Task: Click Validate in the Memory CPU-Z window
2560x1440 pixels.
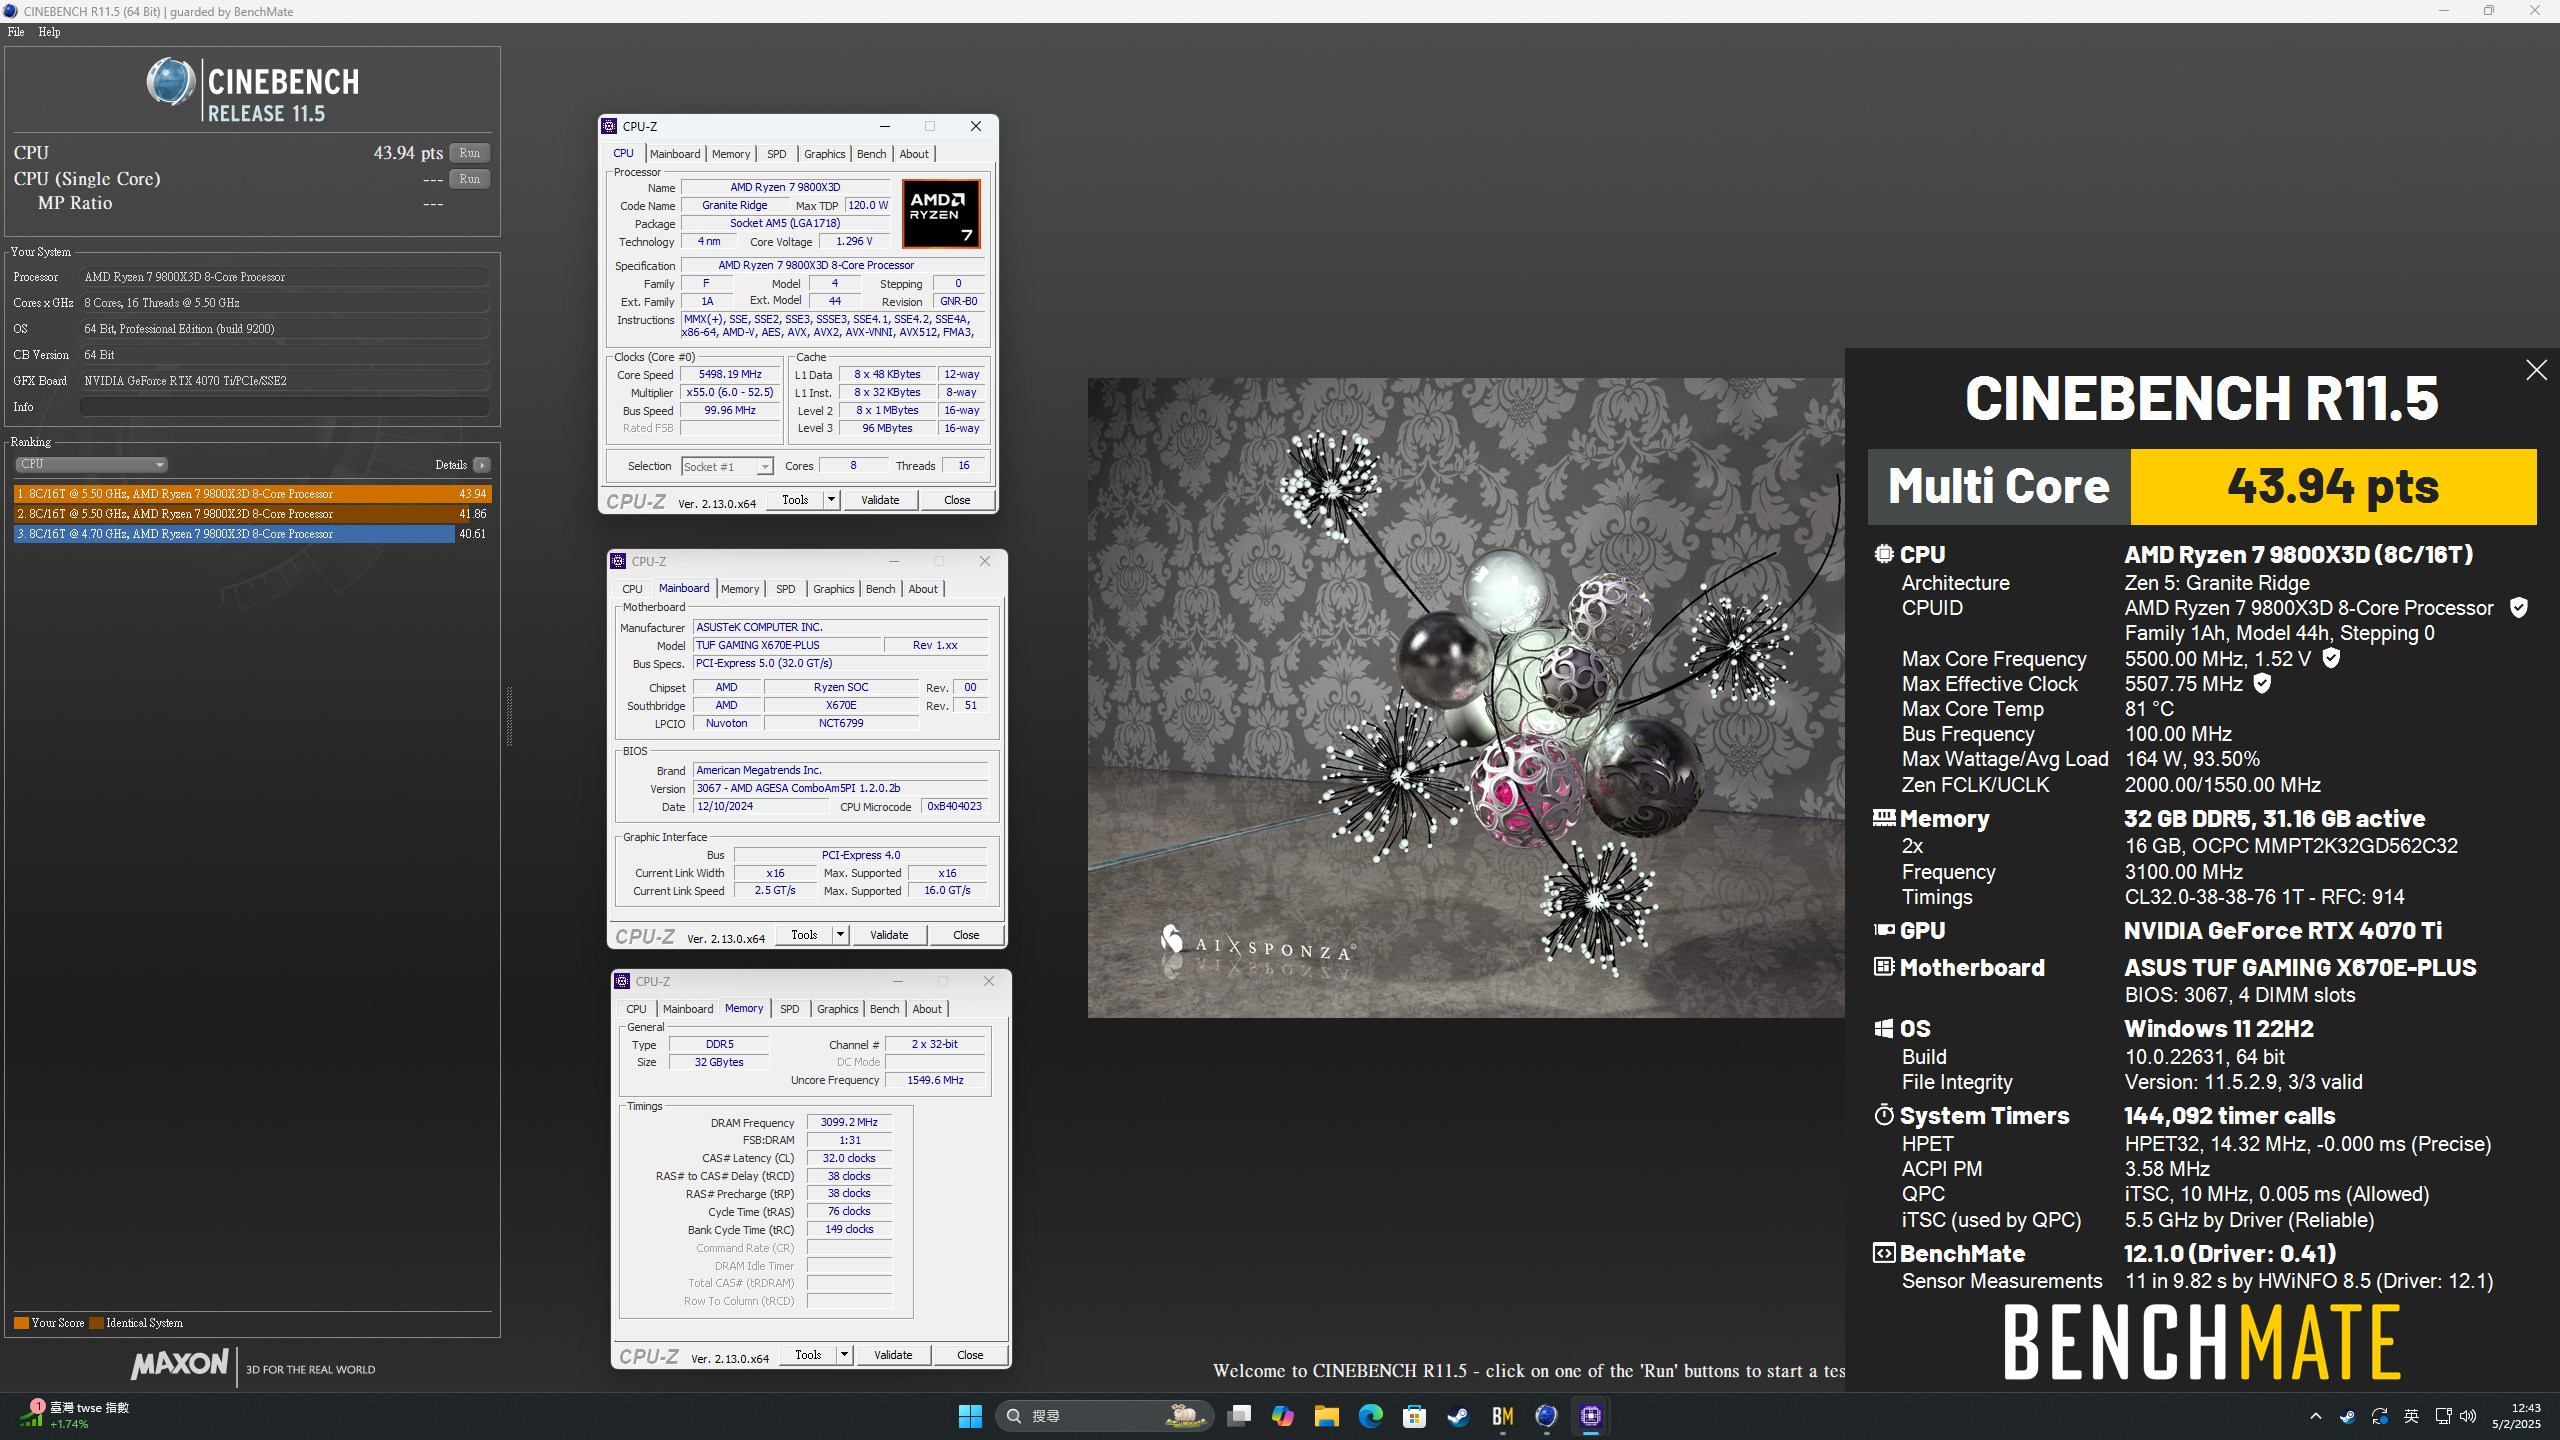Action: tap(893, 1355)
